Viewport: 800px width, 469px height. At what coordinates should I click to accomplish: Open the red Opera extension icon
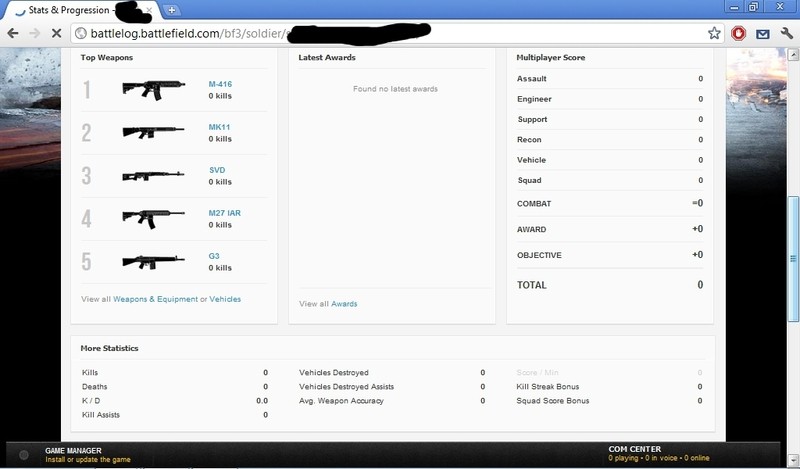click(739, 33)
